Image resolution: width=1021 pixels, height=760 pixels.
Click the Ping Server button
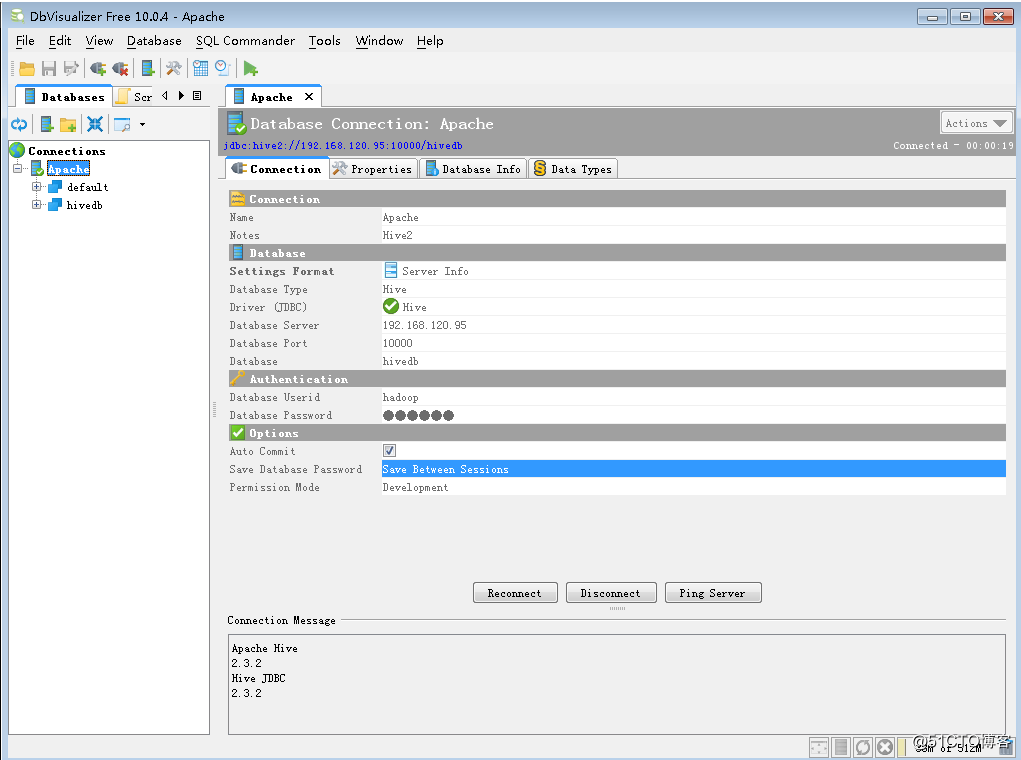pos(712,593)
